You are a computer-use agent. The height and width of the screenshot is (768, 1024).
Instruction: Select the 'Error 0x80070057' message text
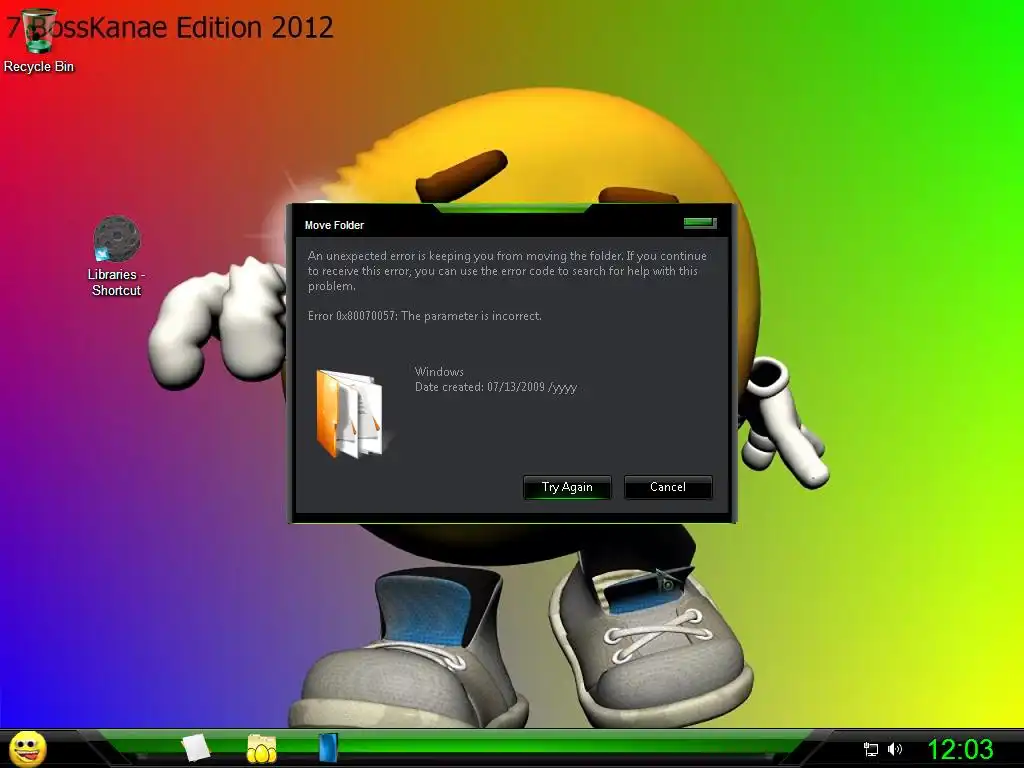[424, 316]
